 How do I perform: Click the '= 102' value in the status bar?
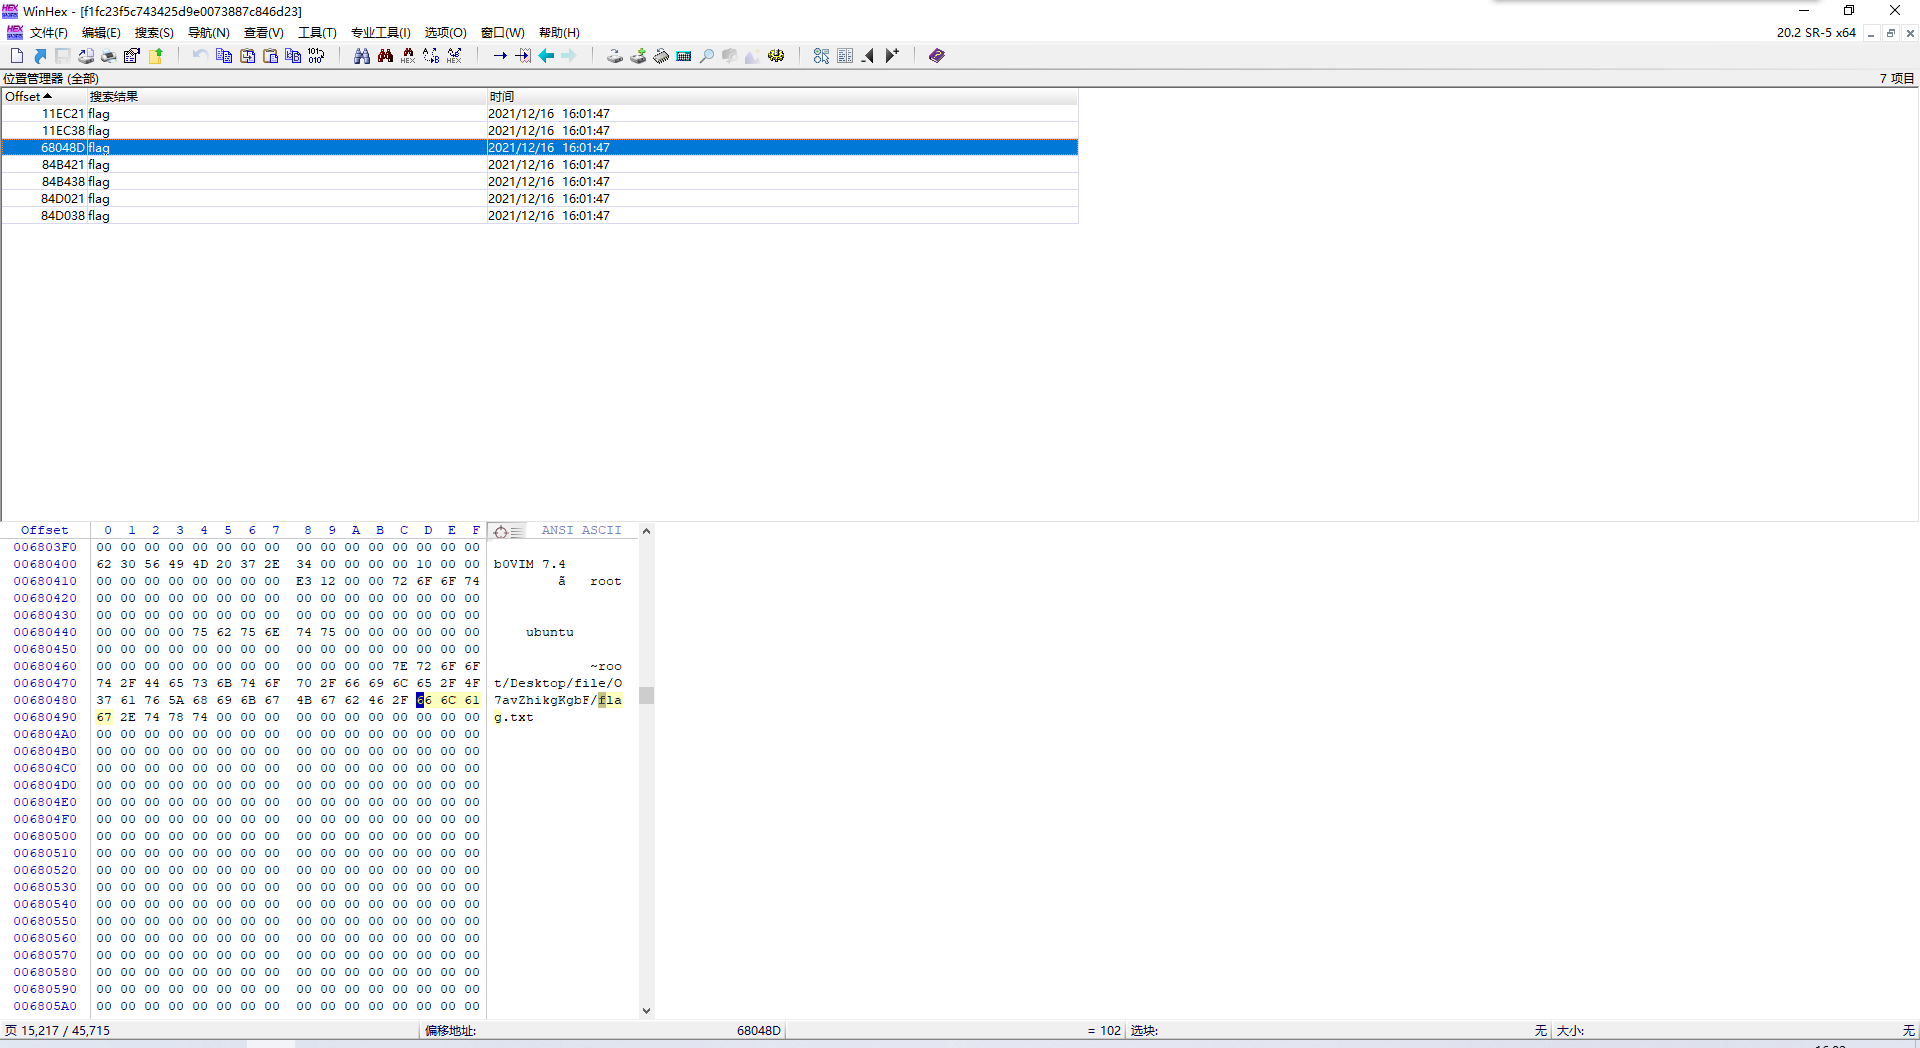pyautogui.click(x=1104, y=1031)
